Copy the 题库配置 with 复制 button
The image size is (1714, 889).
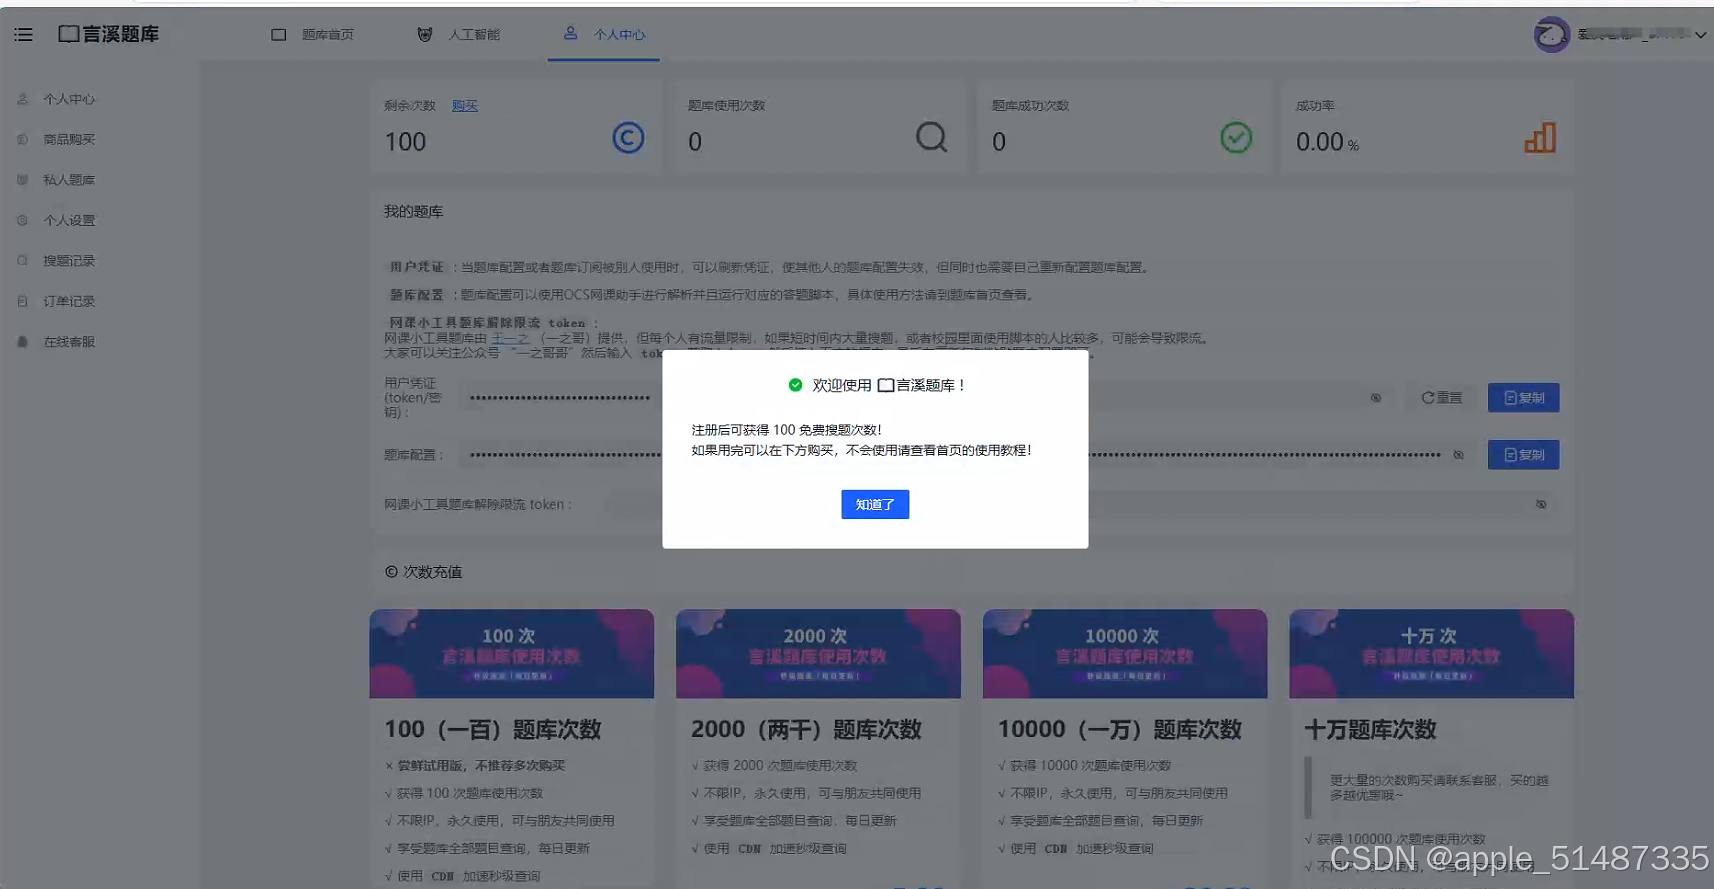1524,455
